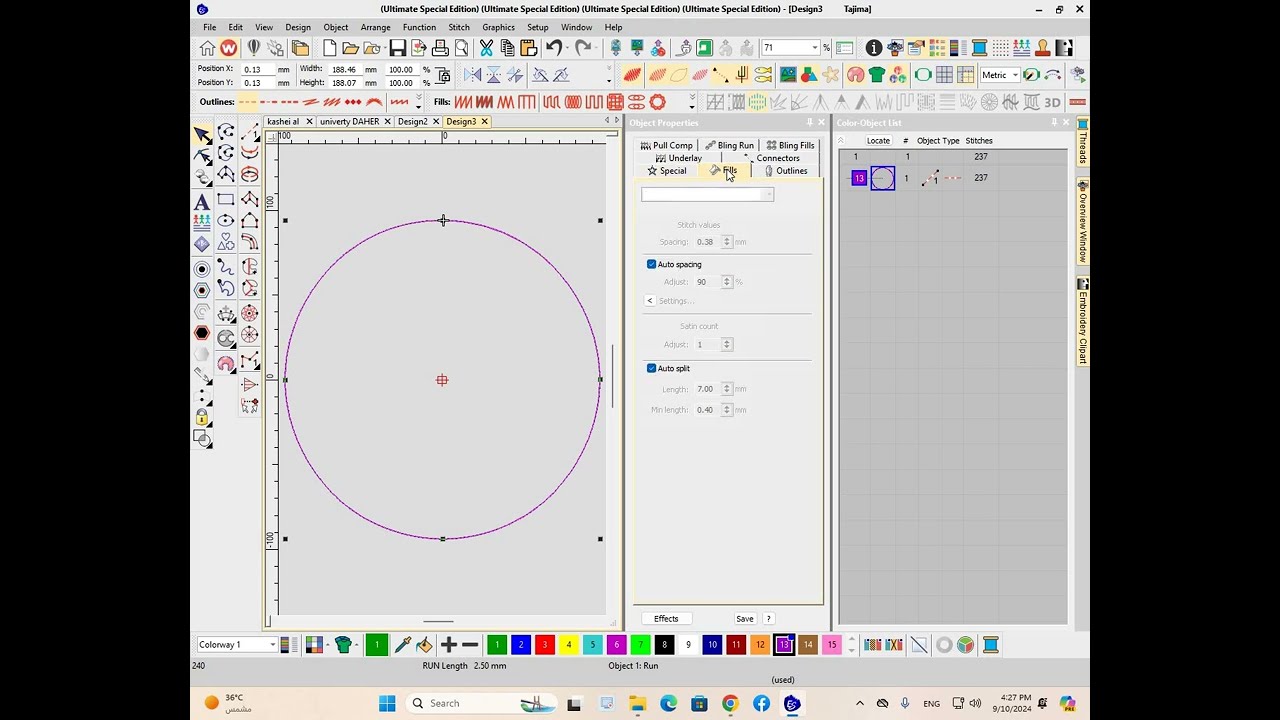This screenshot has width=1280, height=720.
Task: Choose the Select Object arrow tool
Action: [202, 134]
